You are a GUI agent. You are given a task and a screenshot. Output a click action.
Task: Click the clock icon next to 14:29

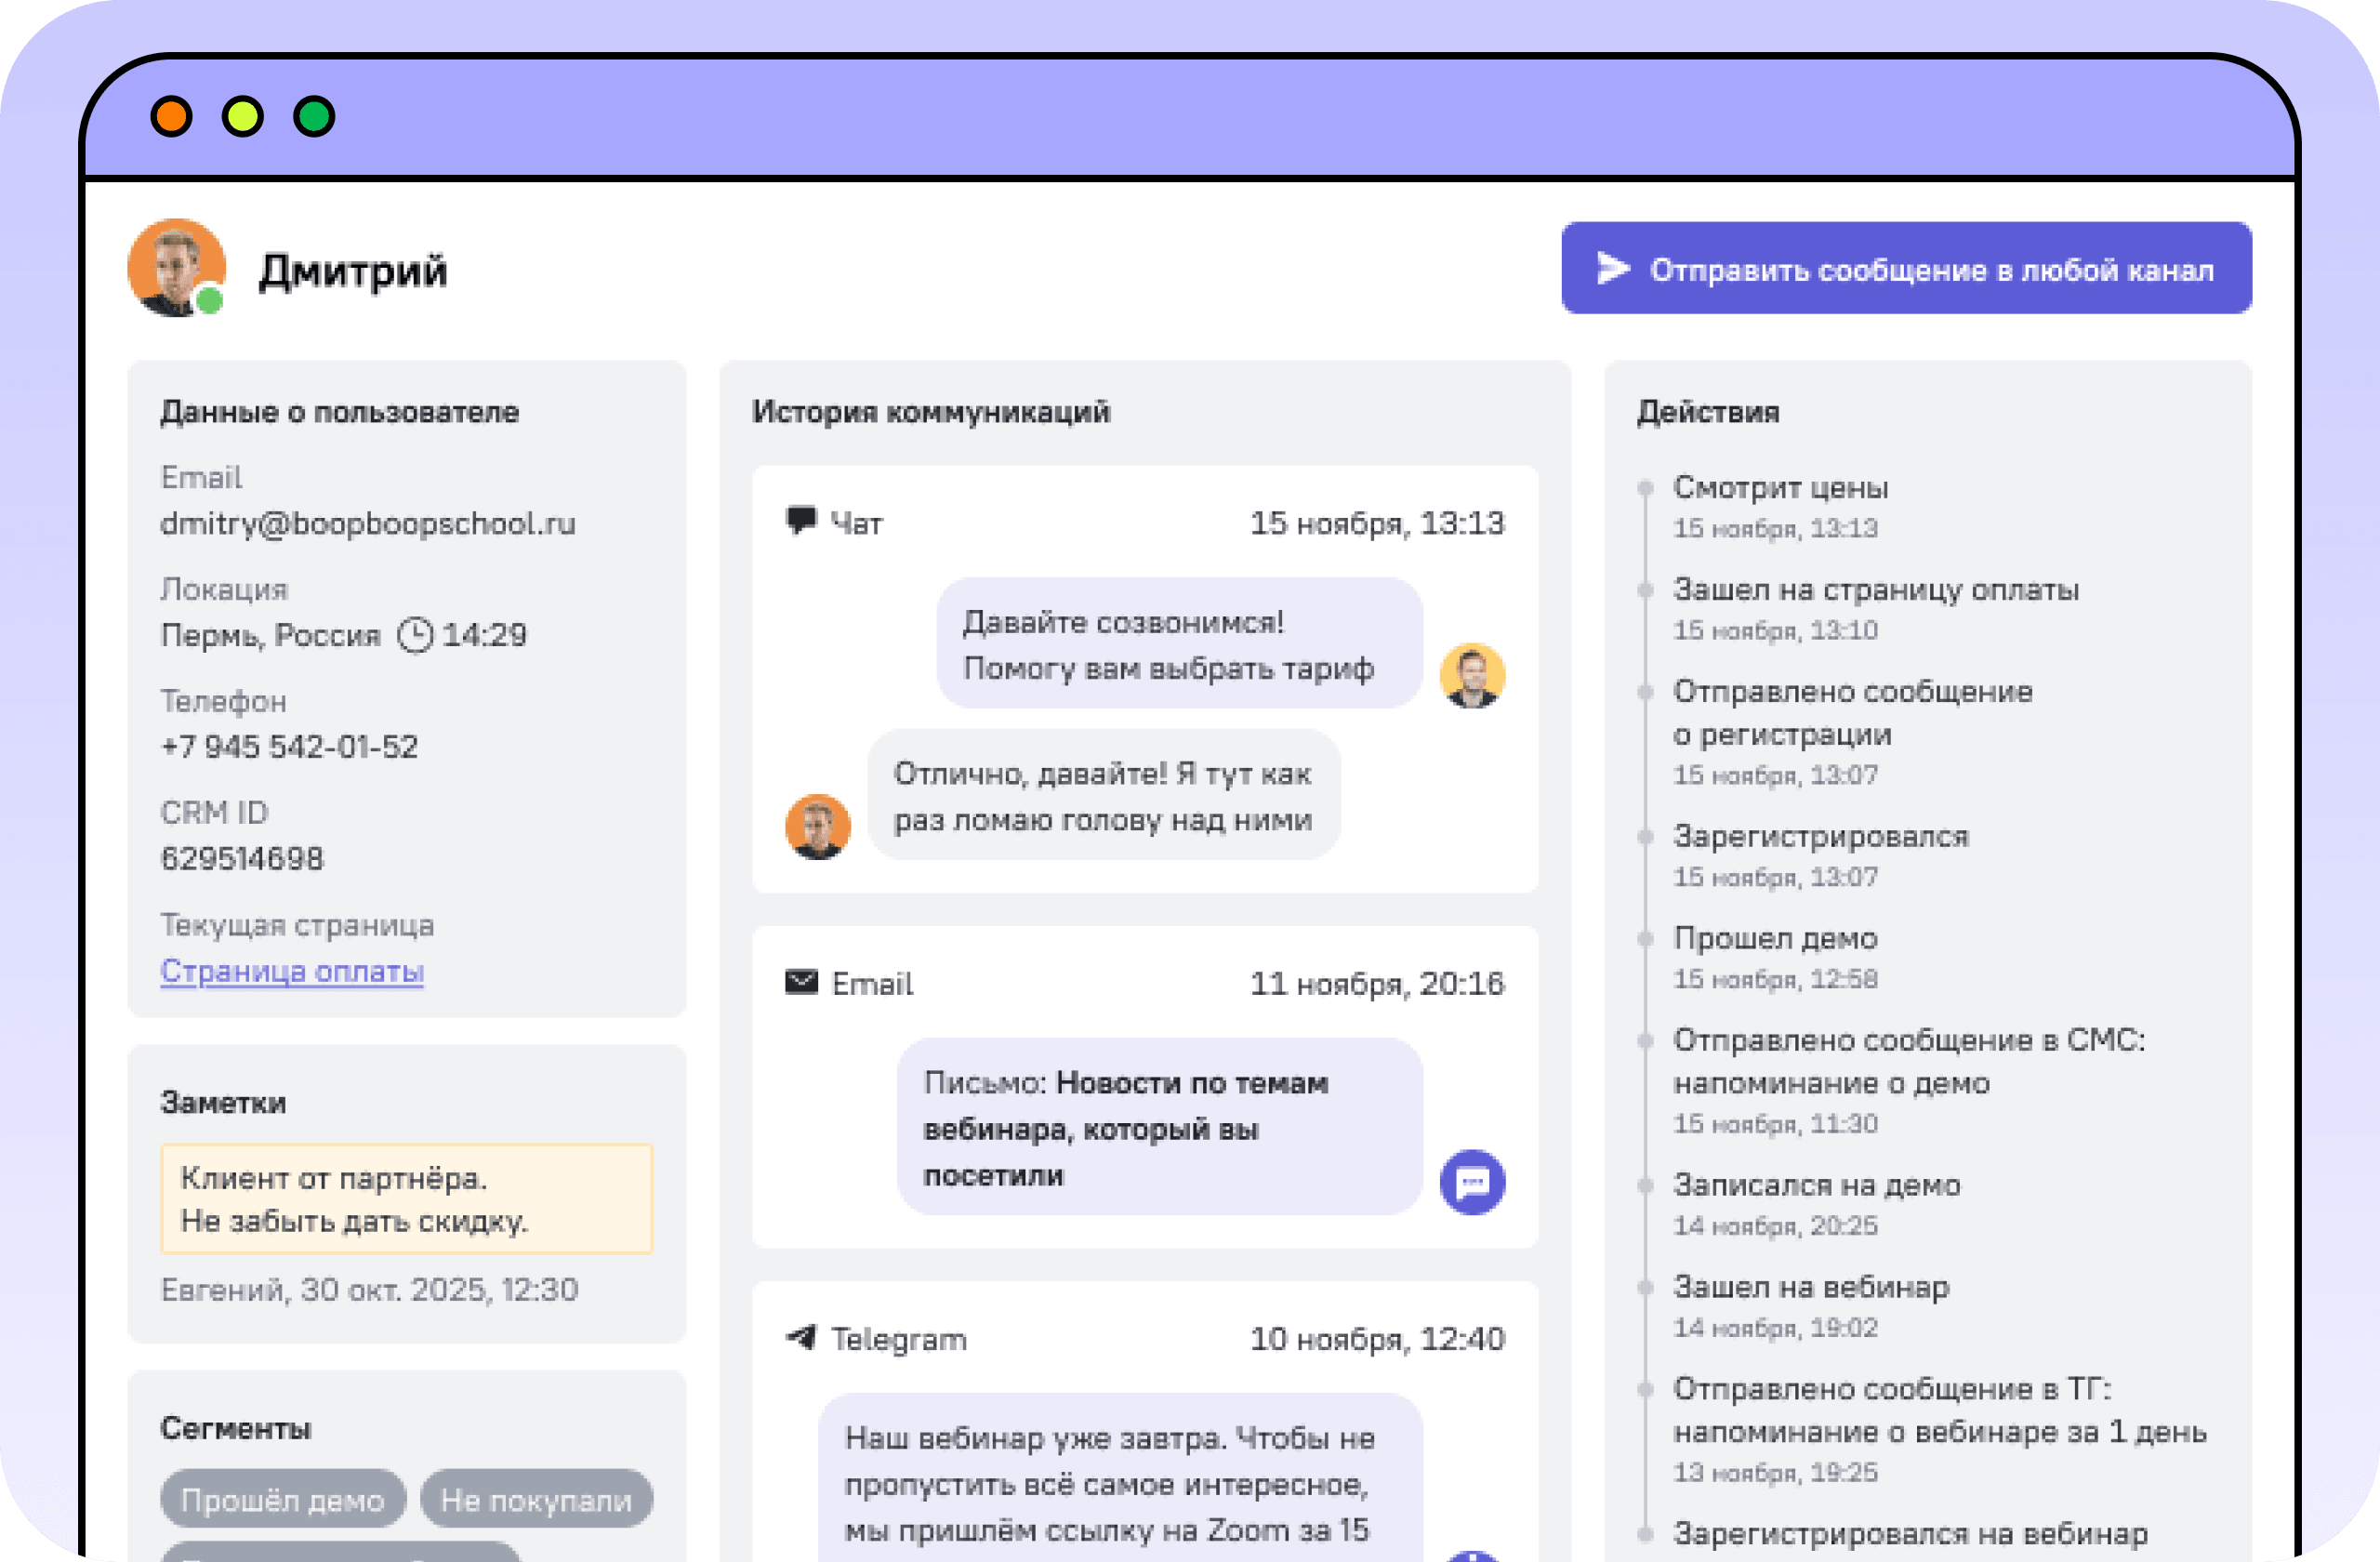pos(415,635)
